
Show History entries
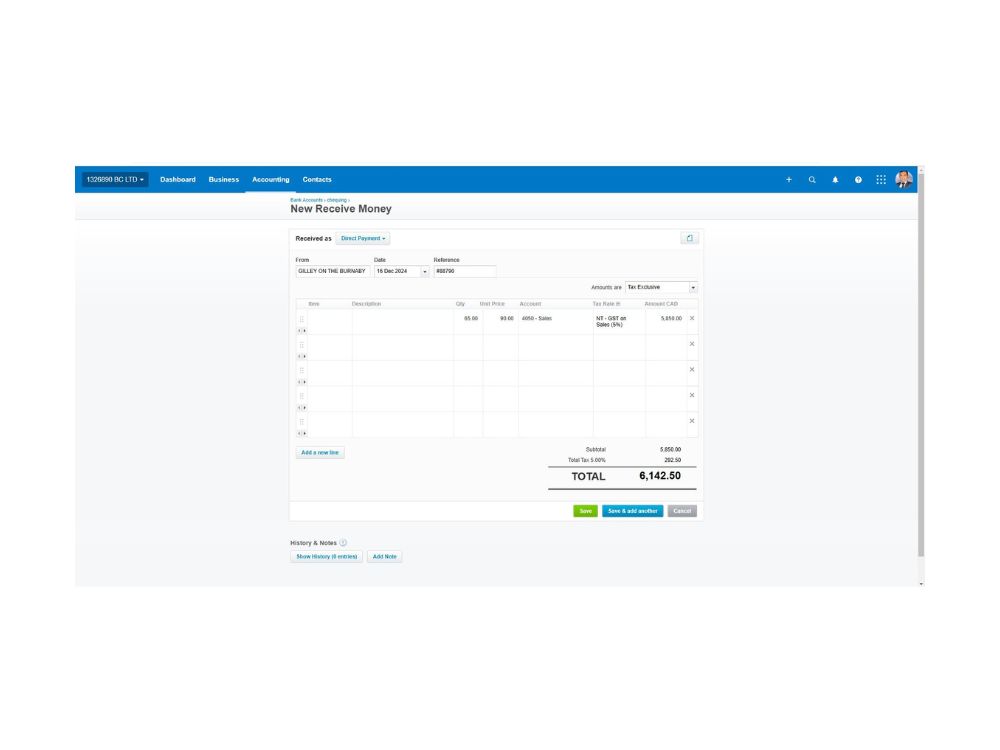[x=327, y=557]
